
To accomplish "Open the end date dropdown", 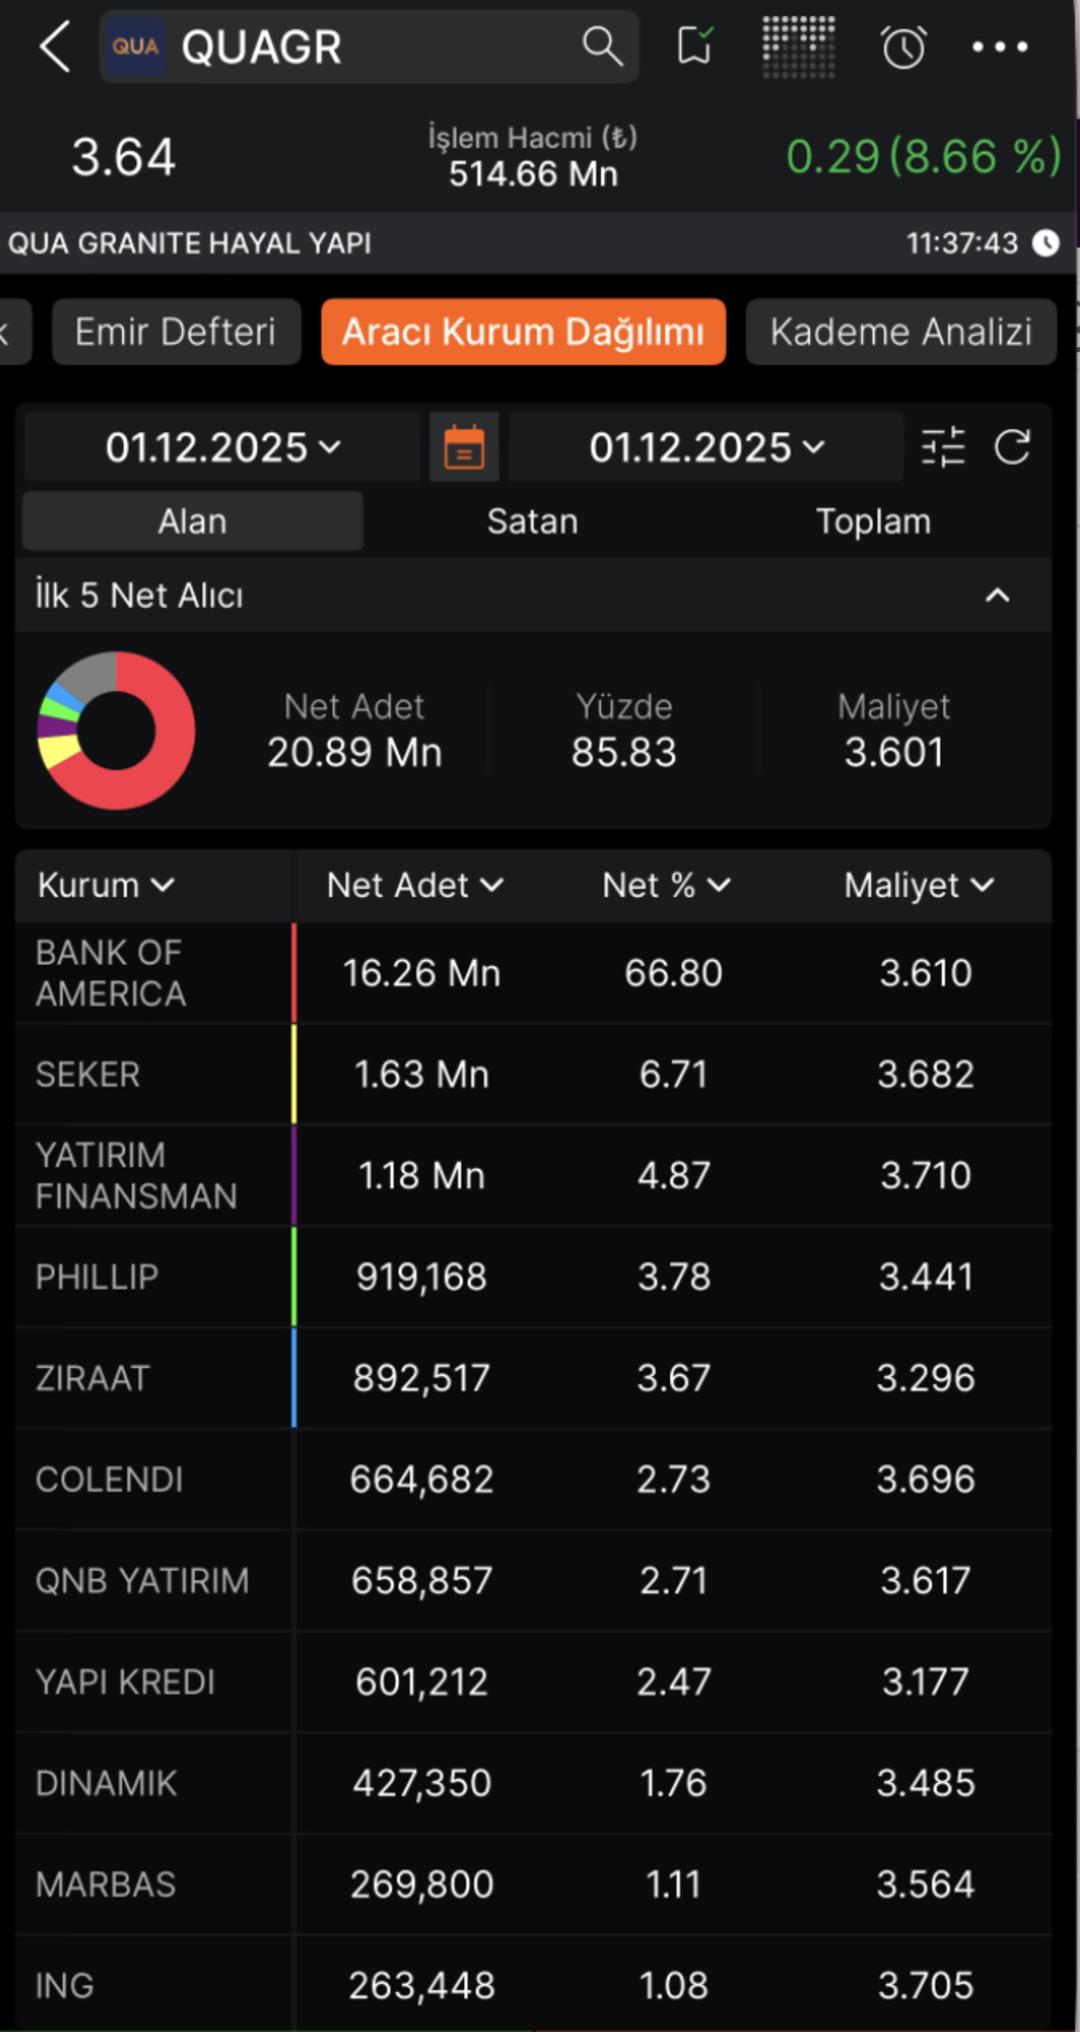I will click(x=706, y=447).
